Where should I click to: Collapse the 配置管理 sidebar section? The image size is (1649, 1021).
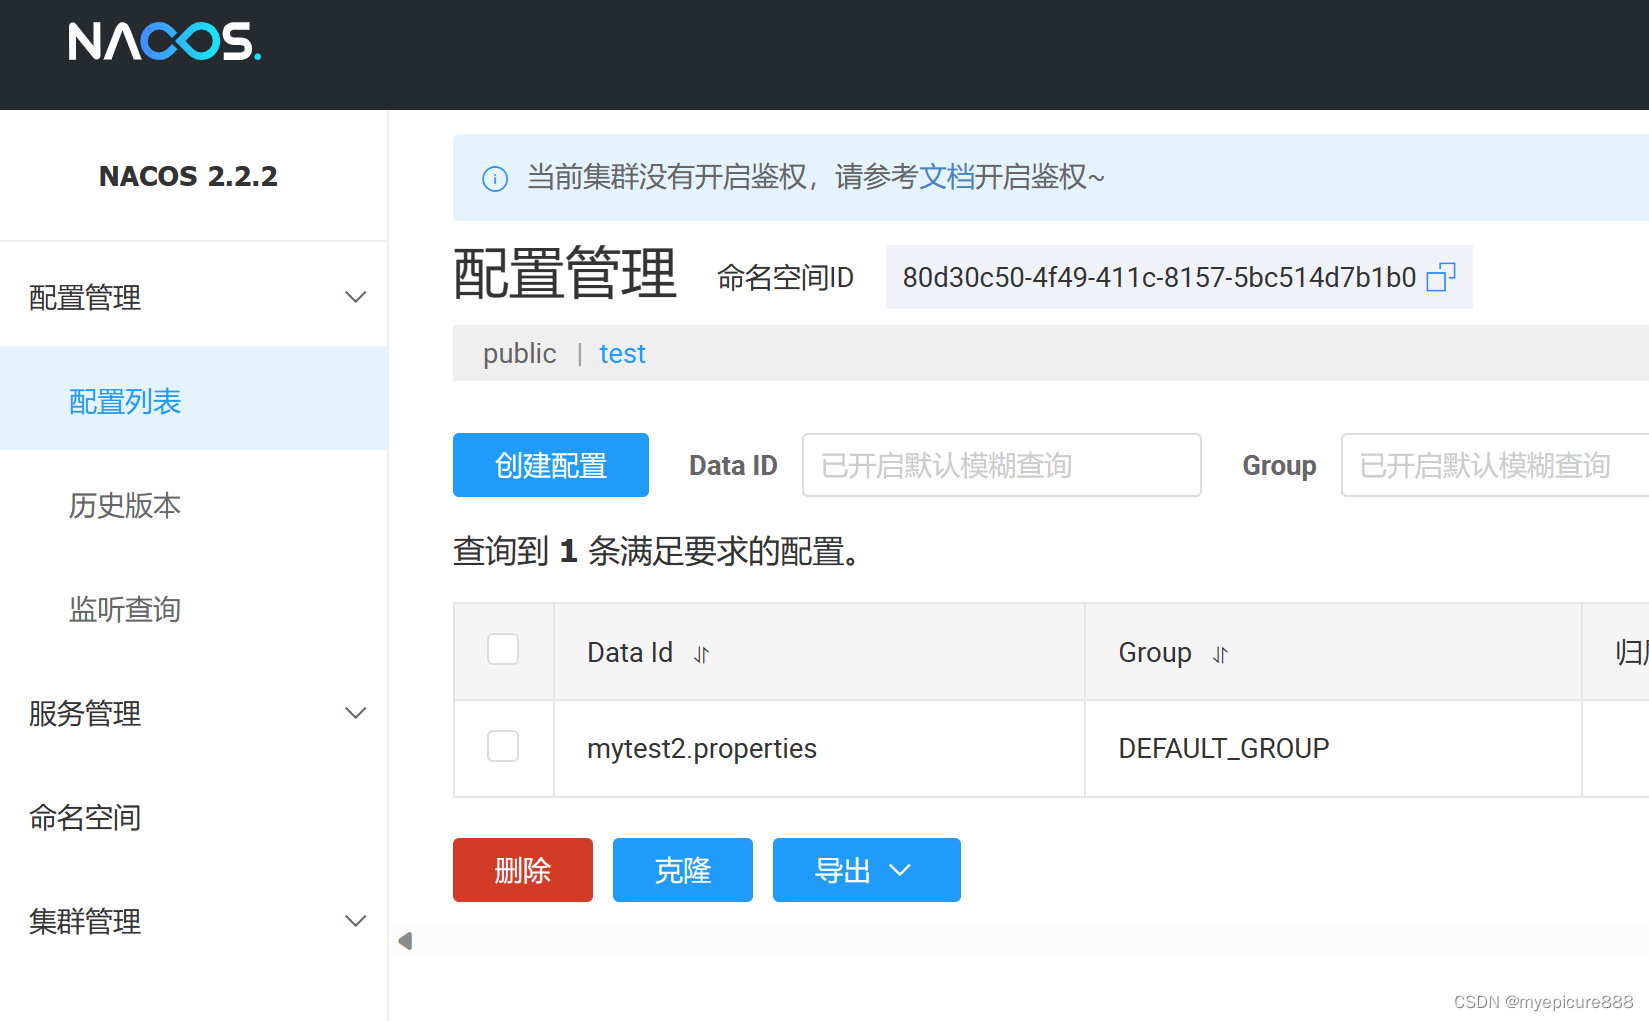[x=355, y=296]
